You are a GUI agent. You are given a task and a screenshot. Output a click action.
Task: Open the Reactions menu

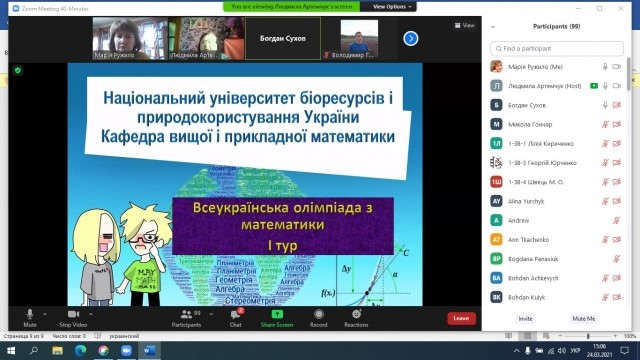(x=356, y=318)
